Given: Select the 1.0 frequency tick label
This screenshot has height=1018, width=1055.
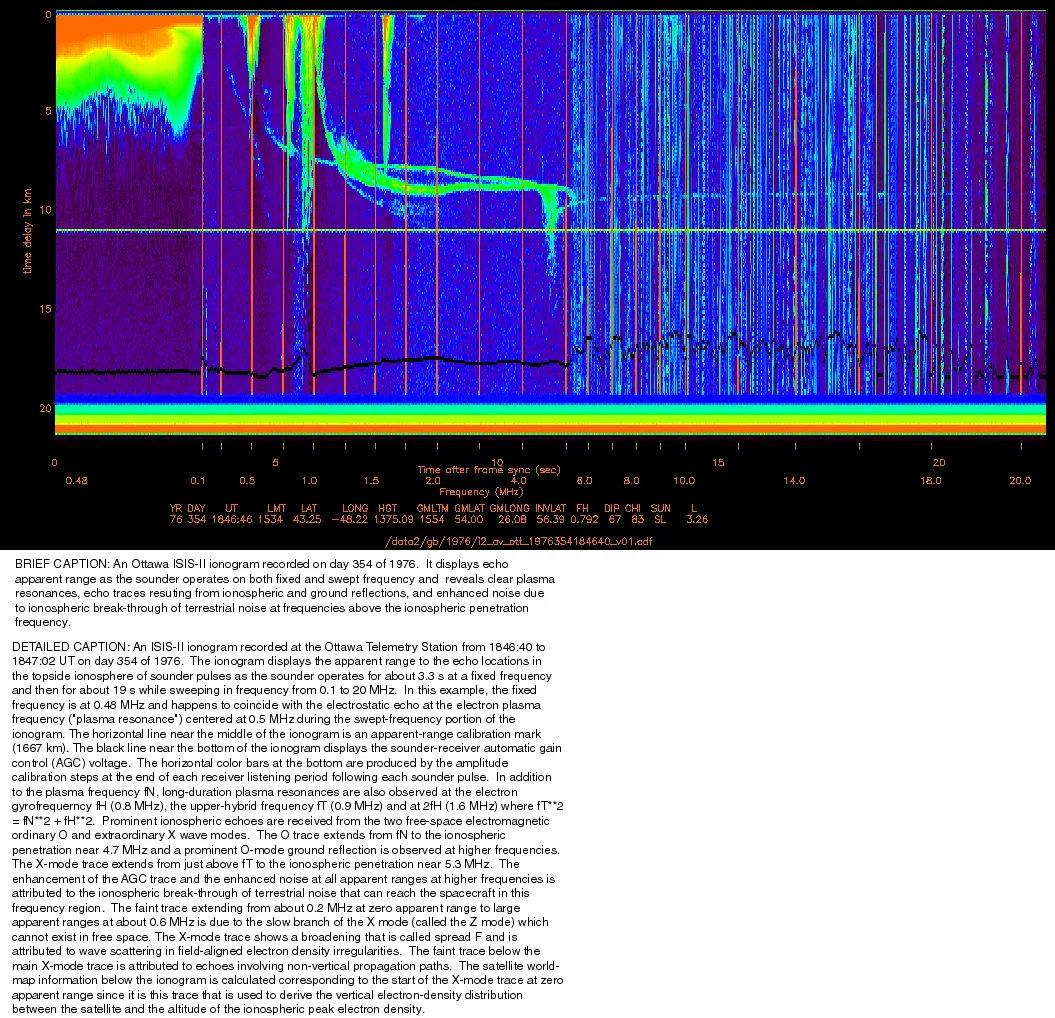Looking at the screenshot, I should 309,480.
